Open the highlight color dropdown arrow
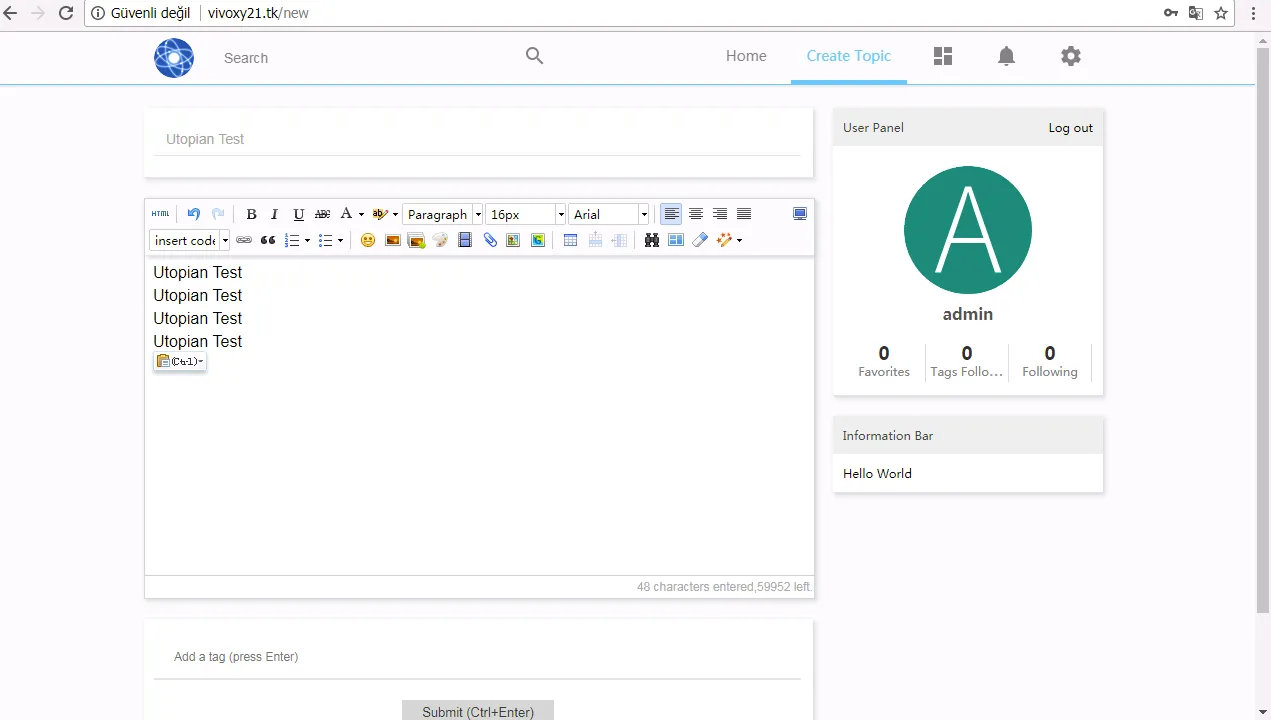 (395, 214)
